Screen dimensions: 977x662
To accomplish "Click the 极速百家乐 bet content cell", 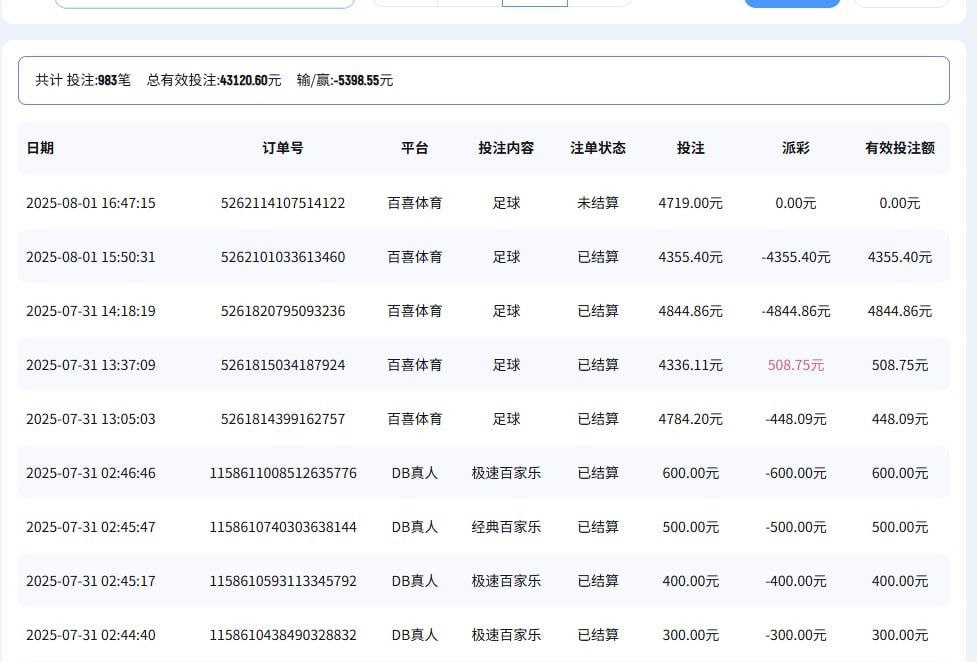I will 506,473.
